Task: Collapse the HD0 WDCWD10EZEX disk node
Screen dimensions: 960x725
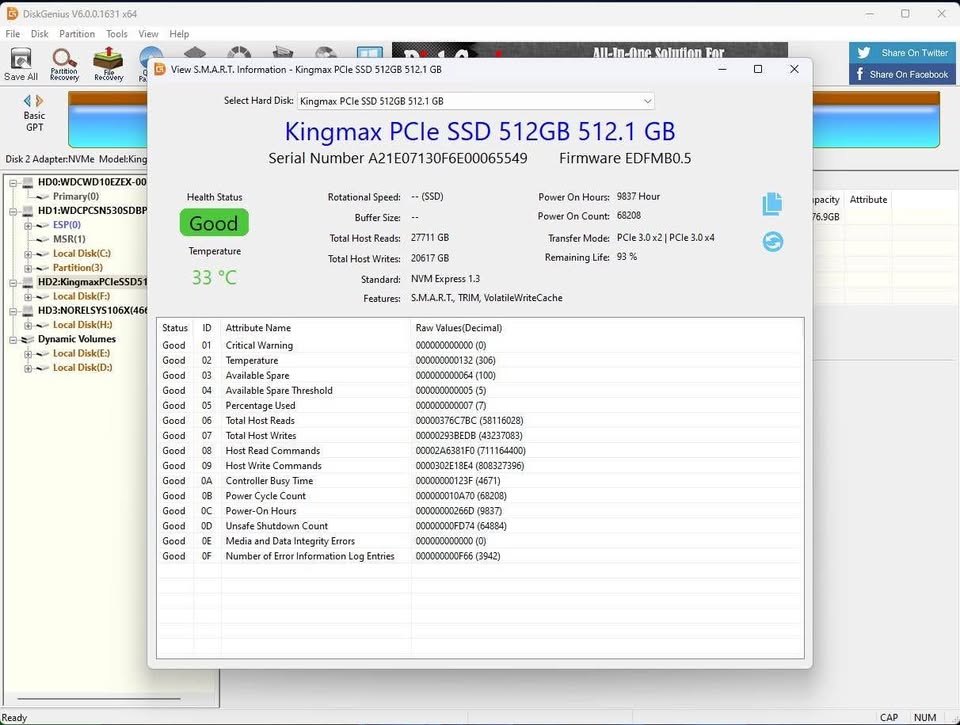Action: point(13,182)
